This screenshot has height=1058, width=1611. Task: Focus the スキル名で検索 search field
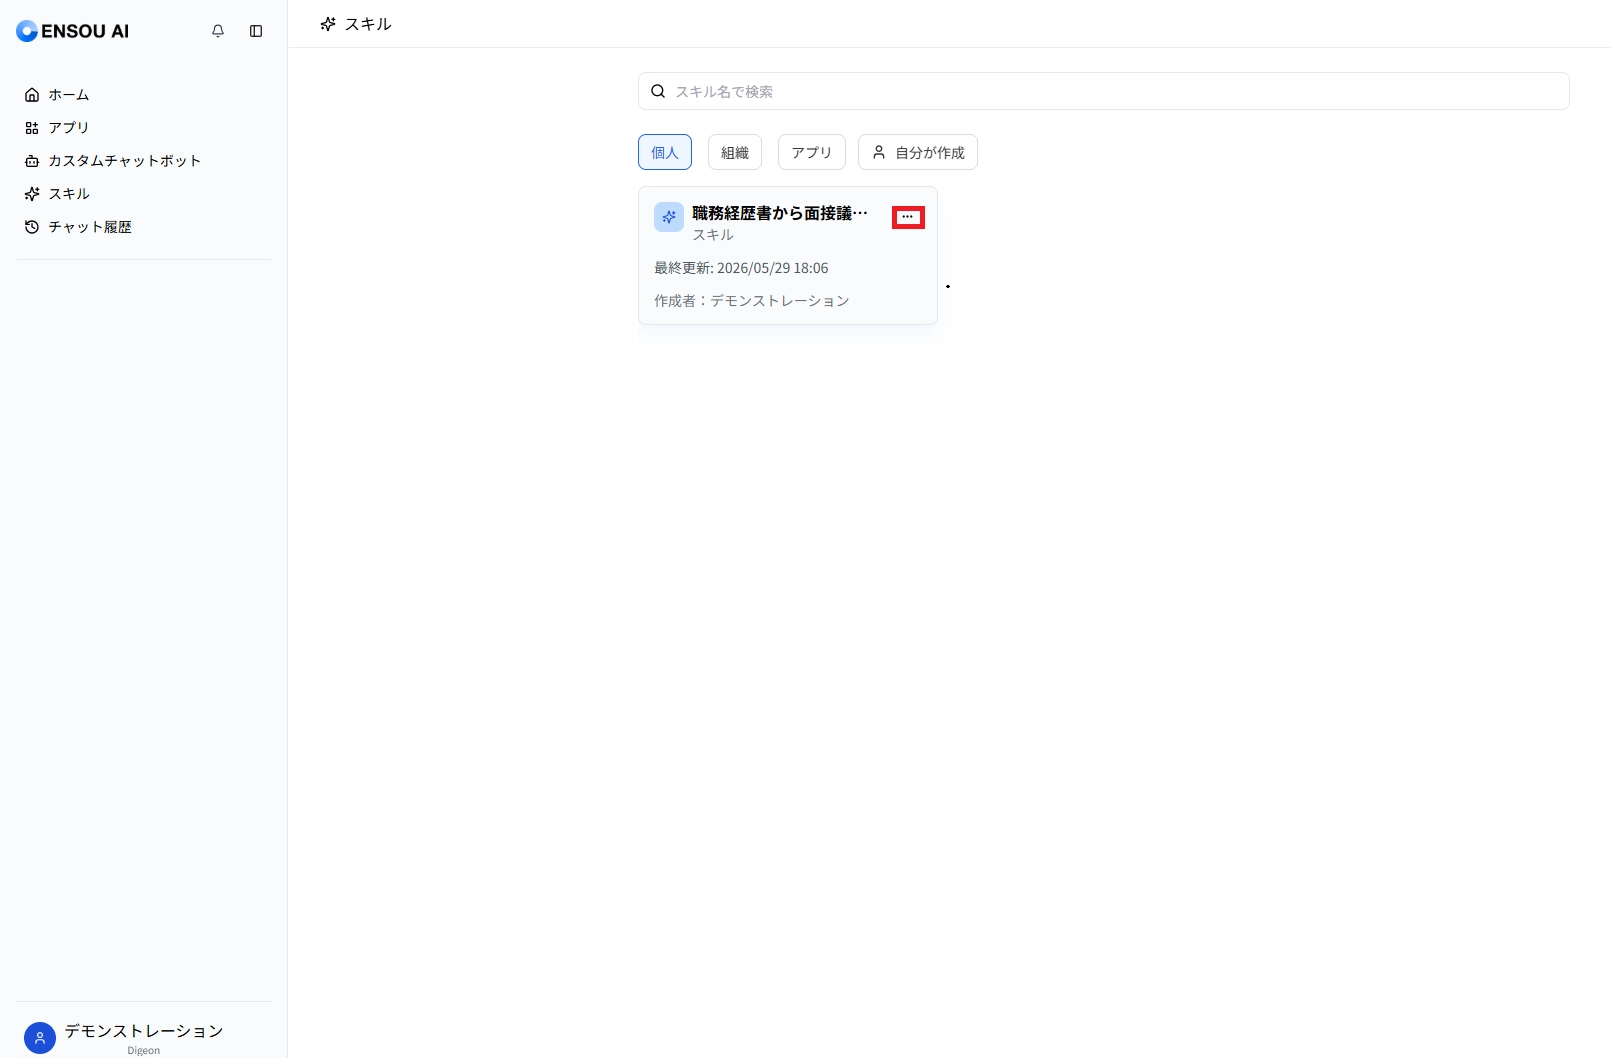pos(1104,91)
